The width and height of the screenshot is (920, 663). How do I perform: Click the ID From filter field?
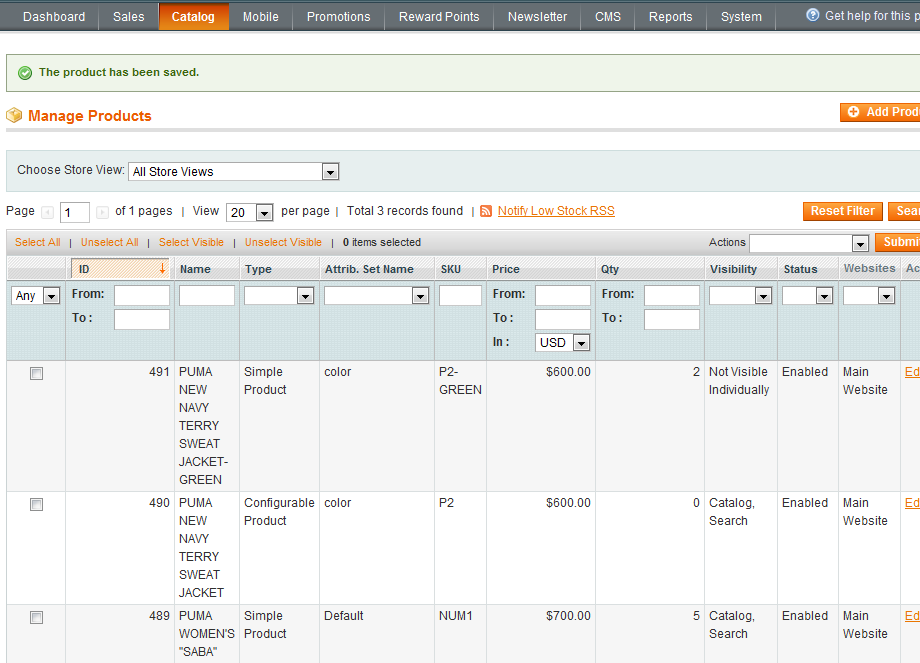[142, 295]
